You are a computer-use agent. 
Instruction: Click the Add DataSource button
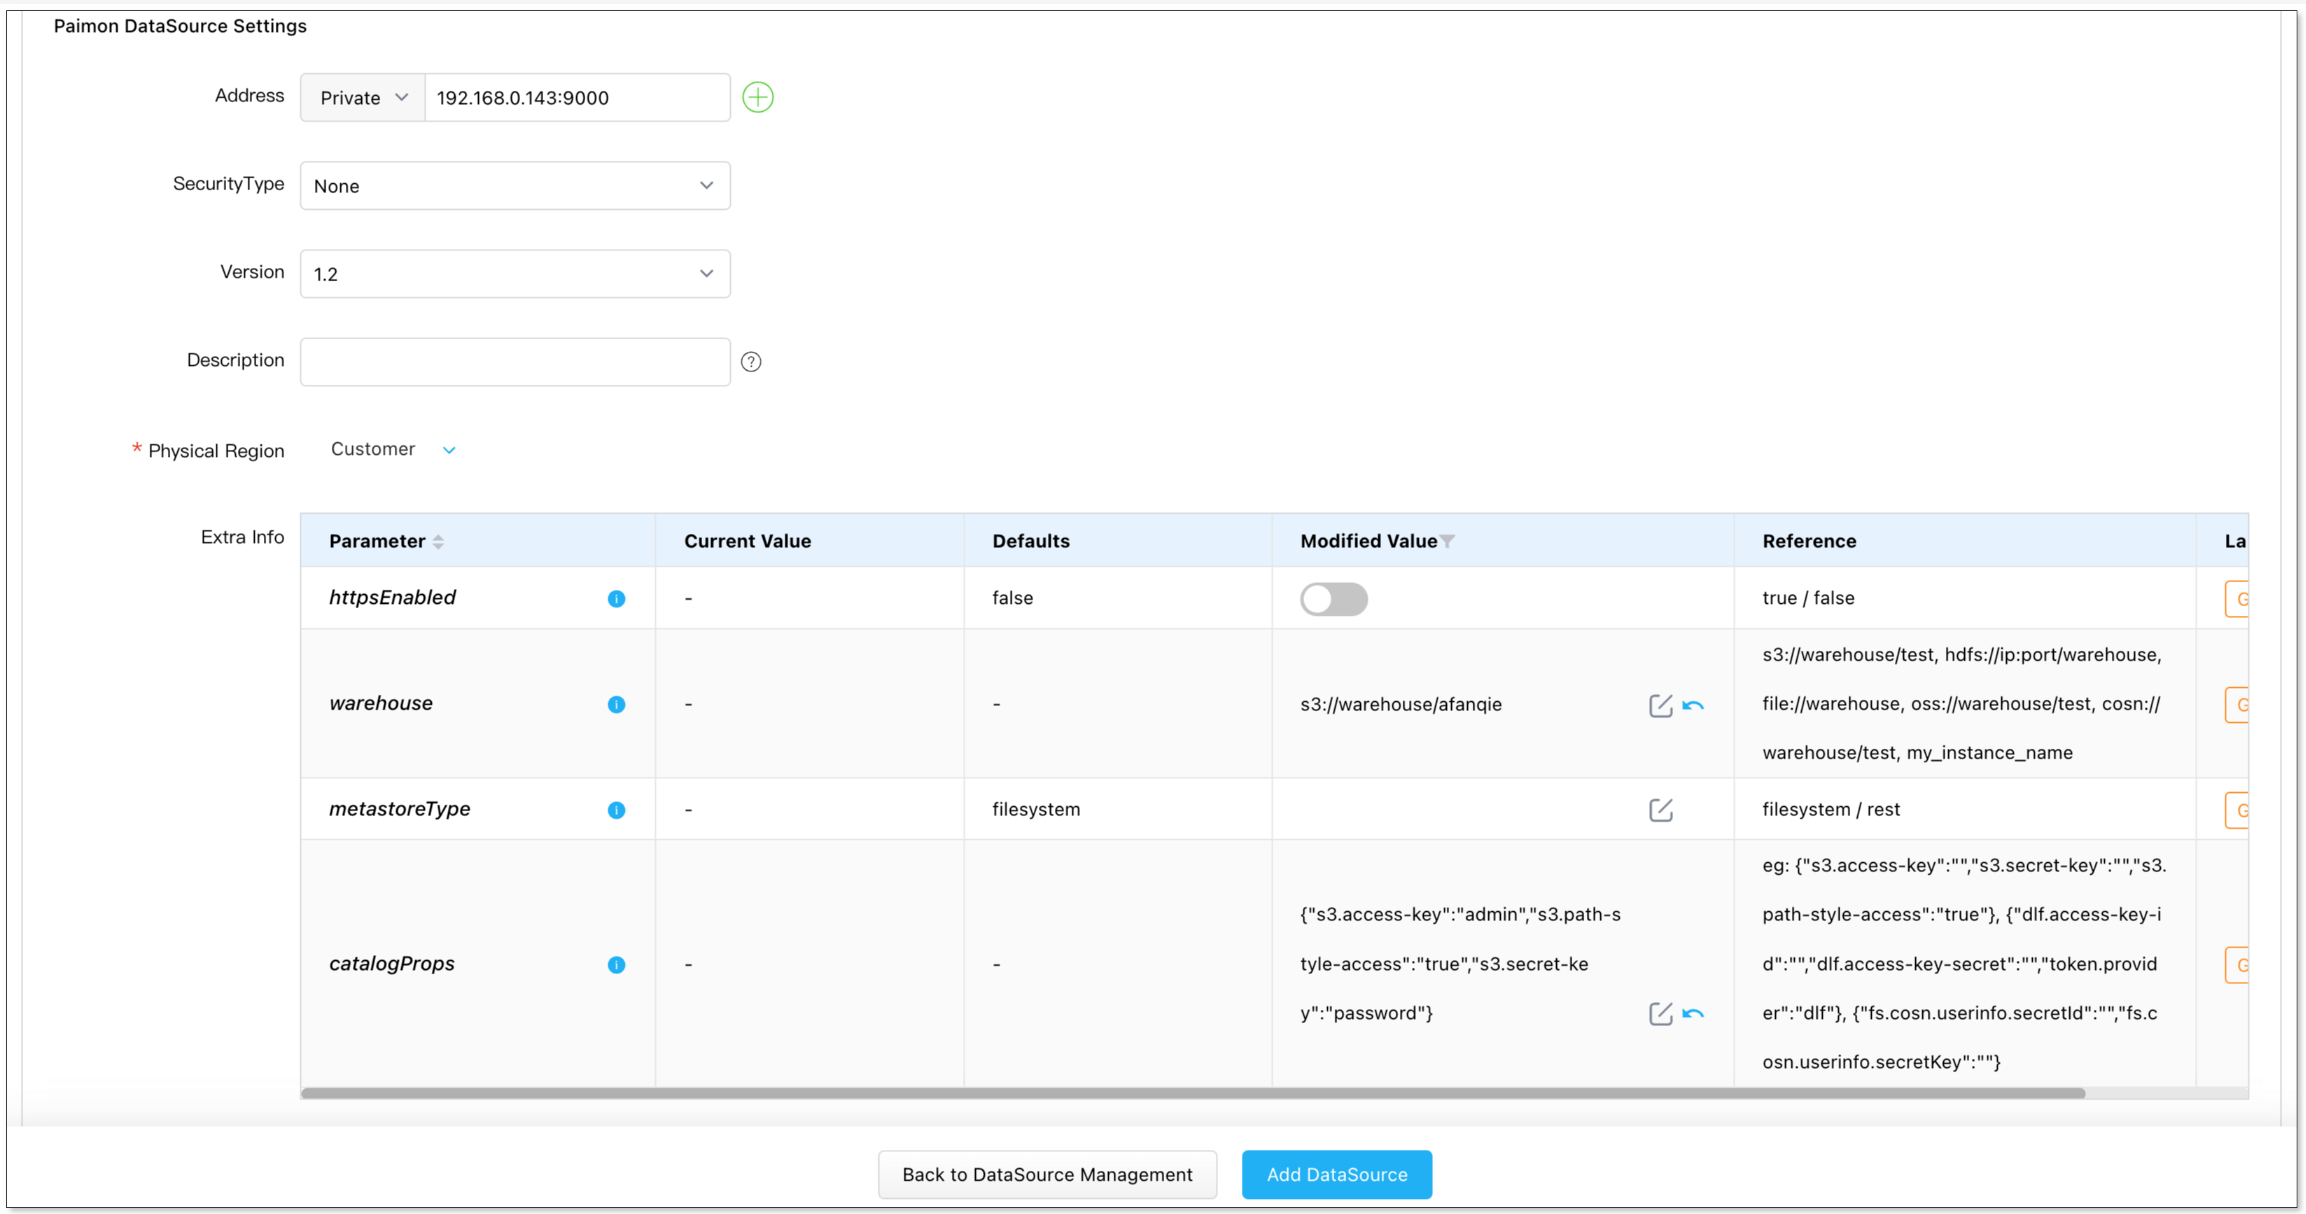tap(1336, 1175)
